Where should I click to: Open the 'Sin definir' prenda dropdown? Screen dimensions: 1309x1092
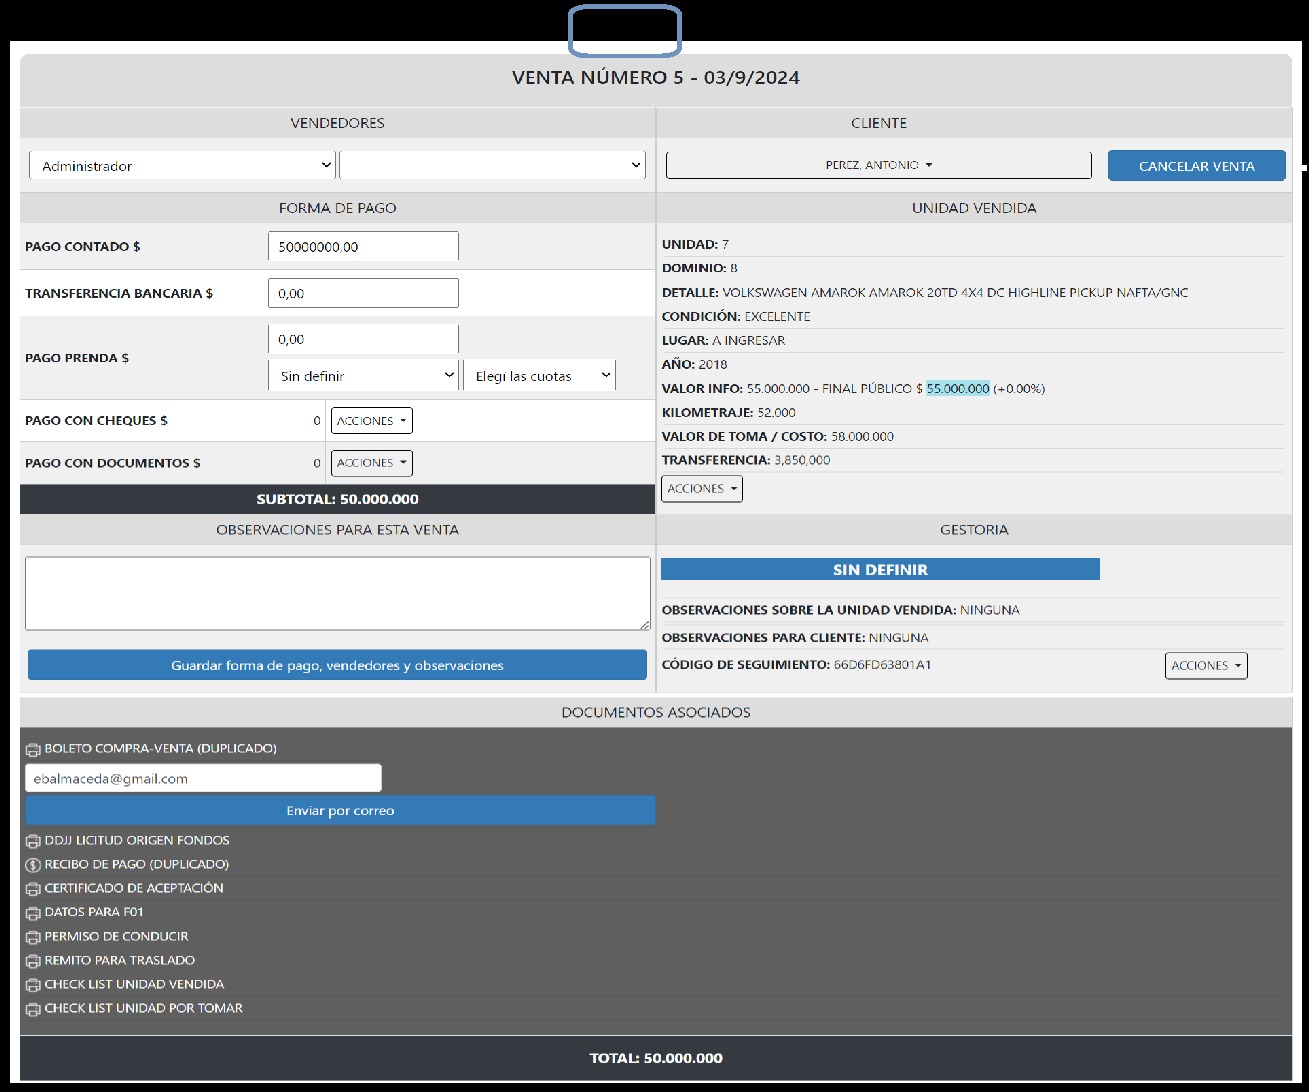pyautogui.click(x=364, y=376)
